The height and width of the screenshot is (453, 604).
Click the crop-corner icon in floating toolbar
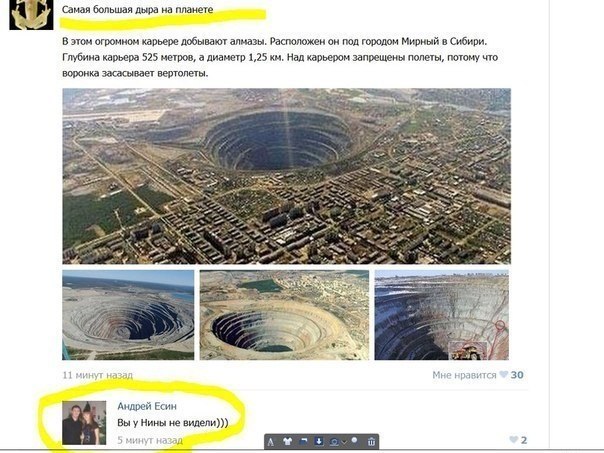(x=304, y=441)
